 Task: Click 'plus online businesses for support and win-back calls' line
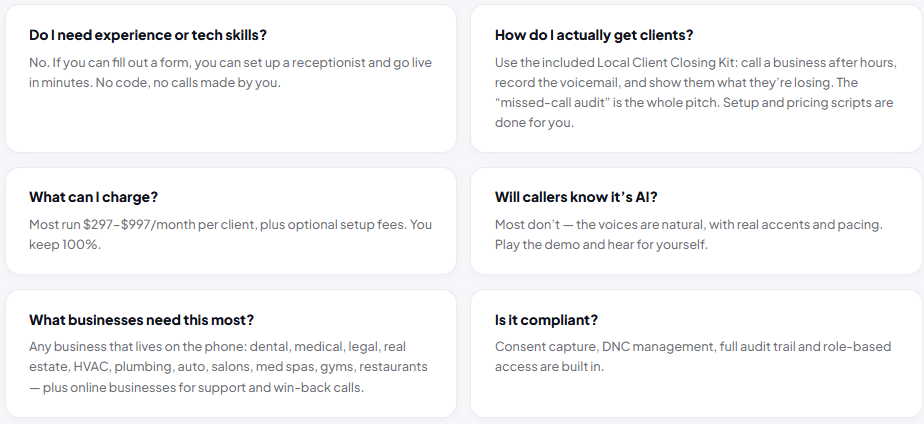click(203, 387)
